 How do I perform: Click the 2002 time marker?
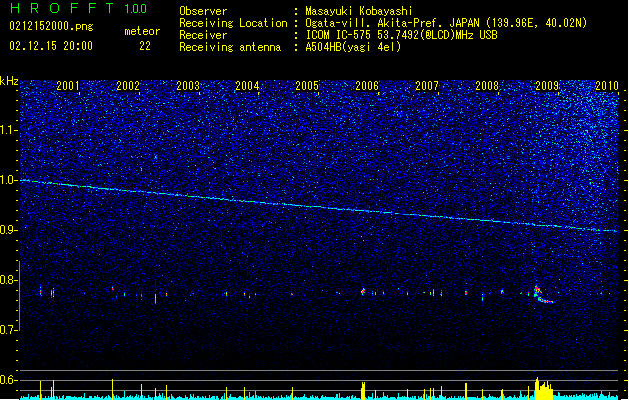(128, 85)
